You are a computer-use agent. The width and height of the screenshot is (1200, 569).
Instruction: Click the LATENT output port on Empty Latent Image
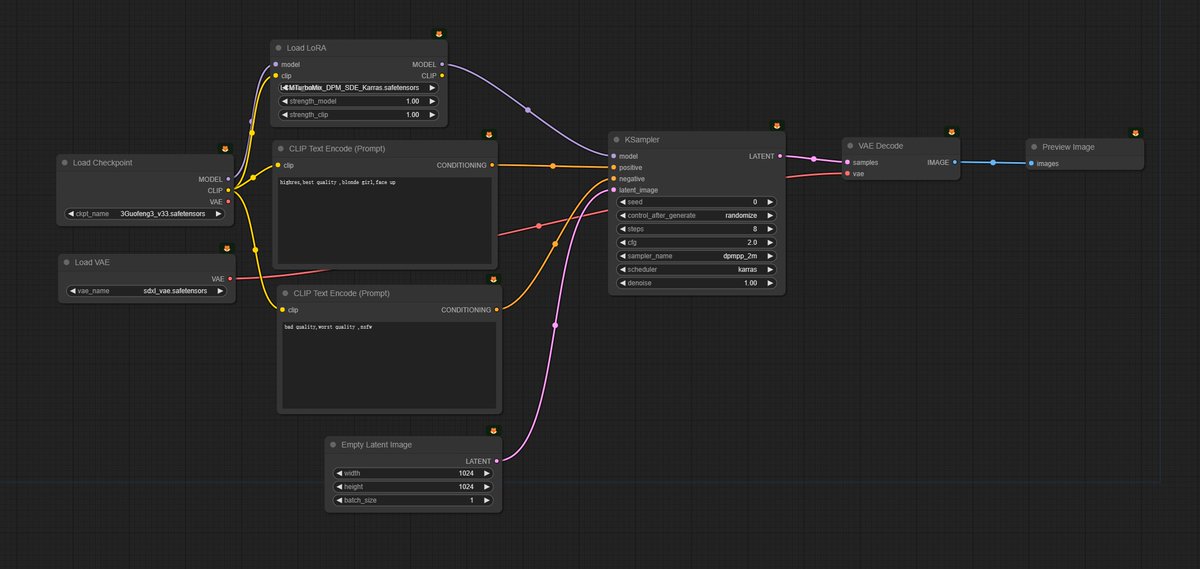click(x=497, y=461)
